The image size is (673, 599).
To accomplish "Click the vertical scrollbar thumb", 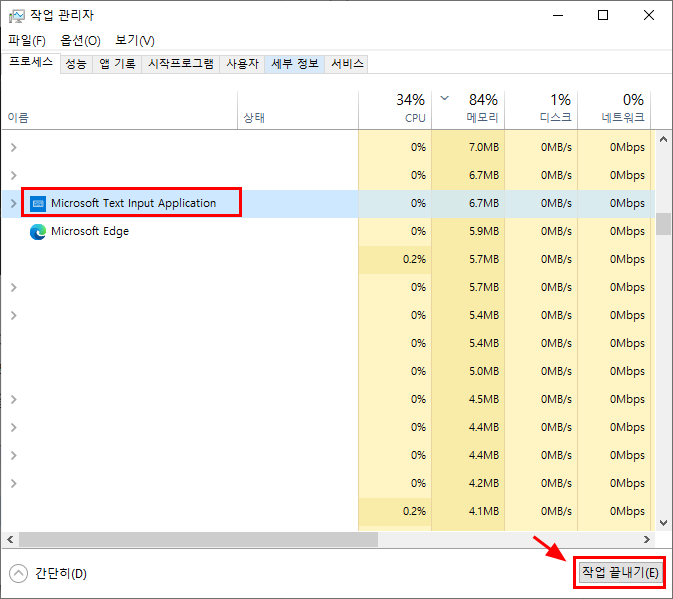I will [x=663, y=224].
